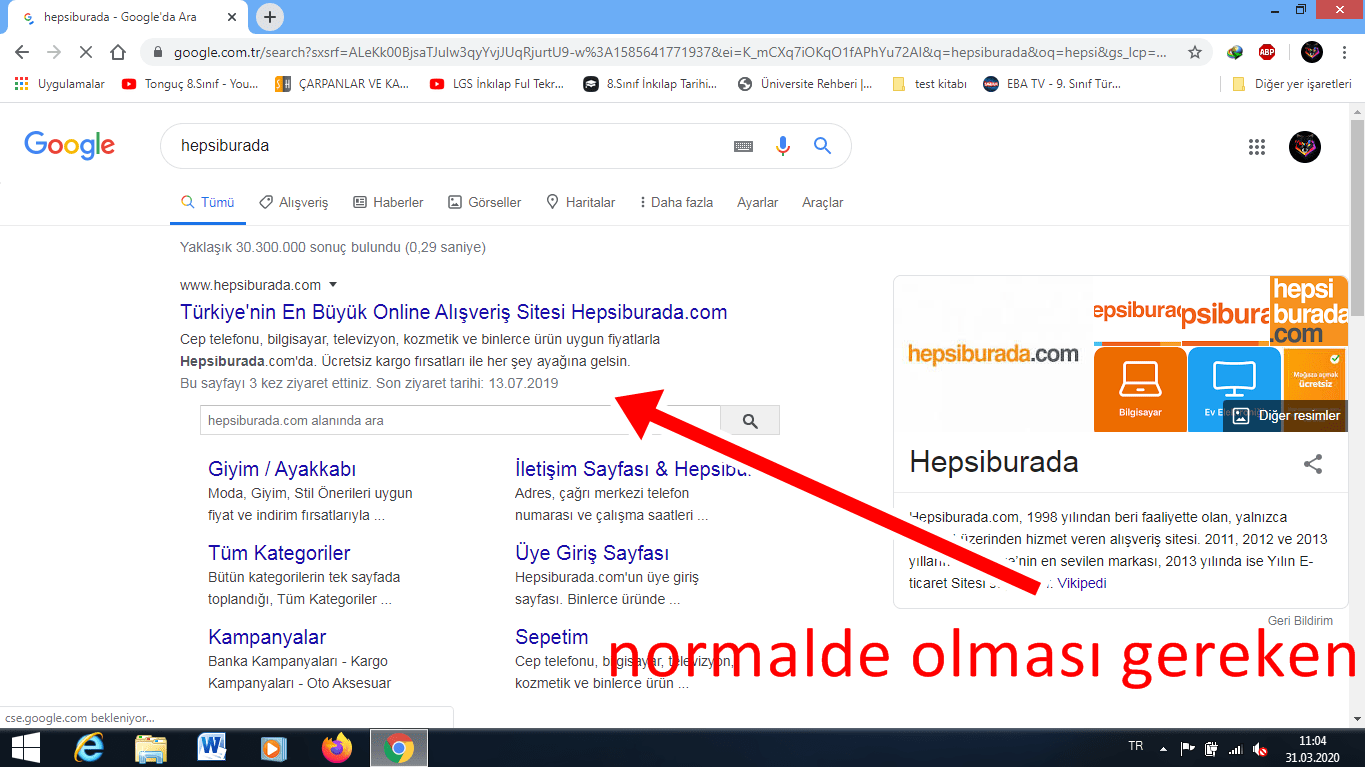
Task: Open the Üniversite Rehberi bookmark
Action: point(805,84)
